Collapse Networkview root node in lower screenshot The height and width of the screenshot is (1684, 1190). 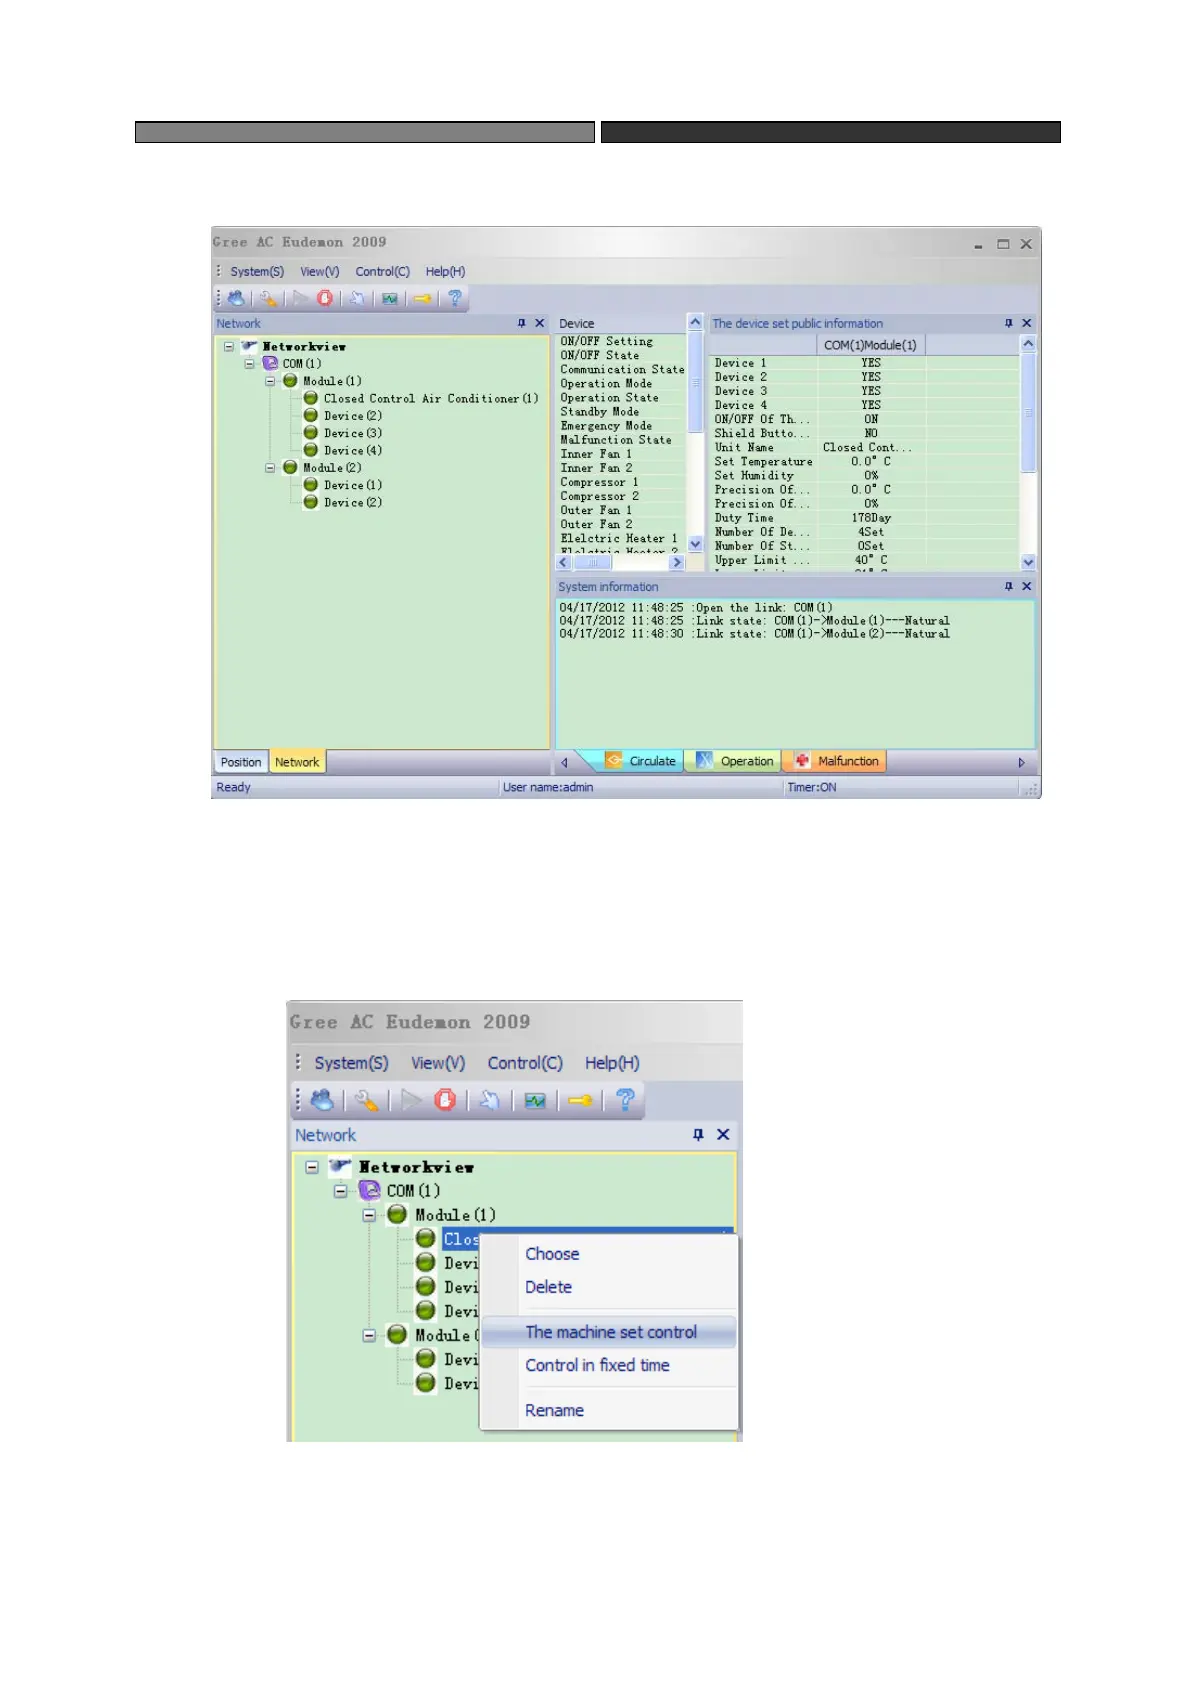[x=312, y=1166]
